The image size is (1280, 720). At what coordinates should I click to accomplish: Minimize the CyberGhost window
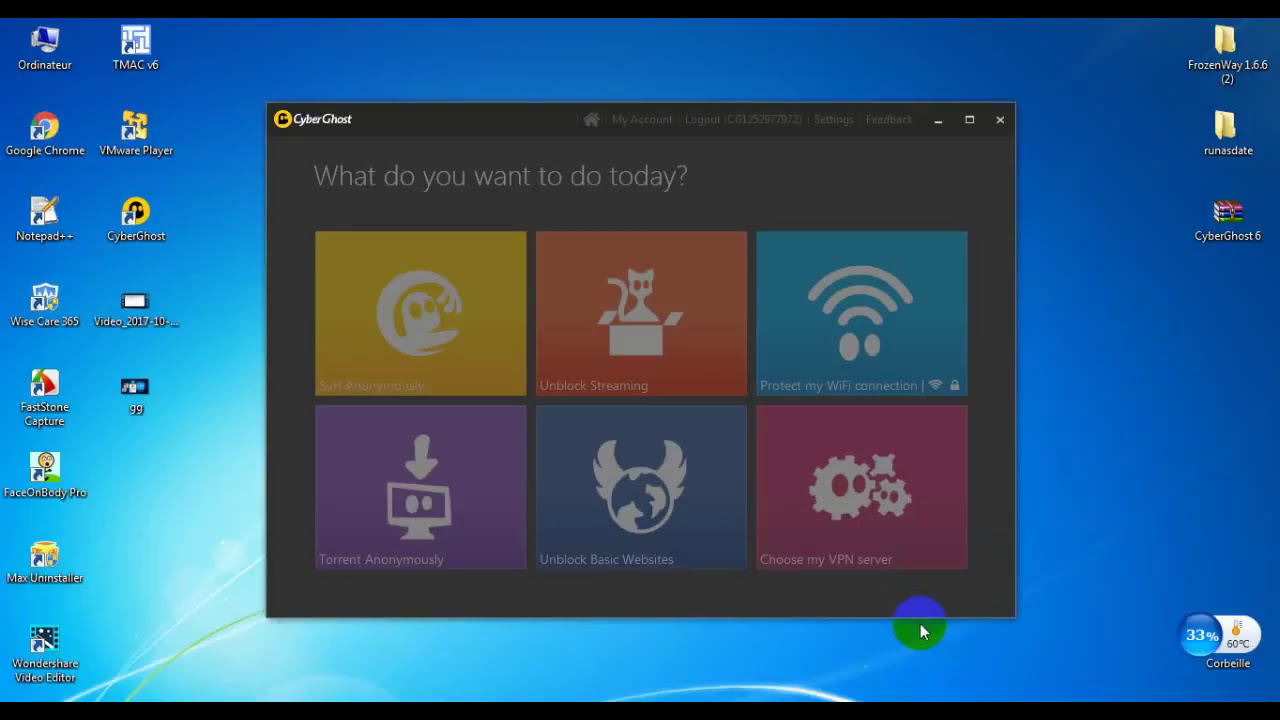pyautogui.click(x=938, y=120)
